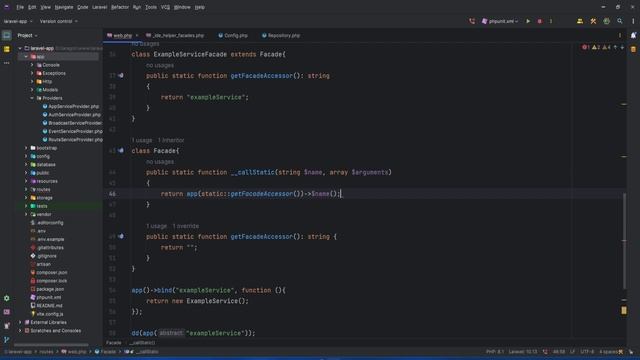Image resolution: width=640 pixels, height=360 pixels.
Task: Open vite.config.js file
Action: (47, 314)
